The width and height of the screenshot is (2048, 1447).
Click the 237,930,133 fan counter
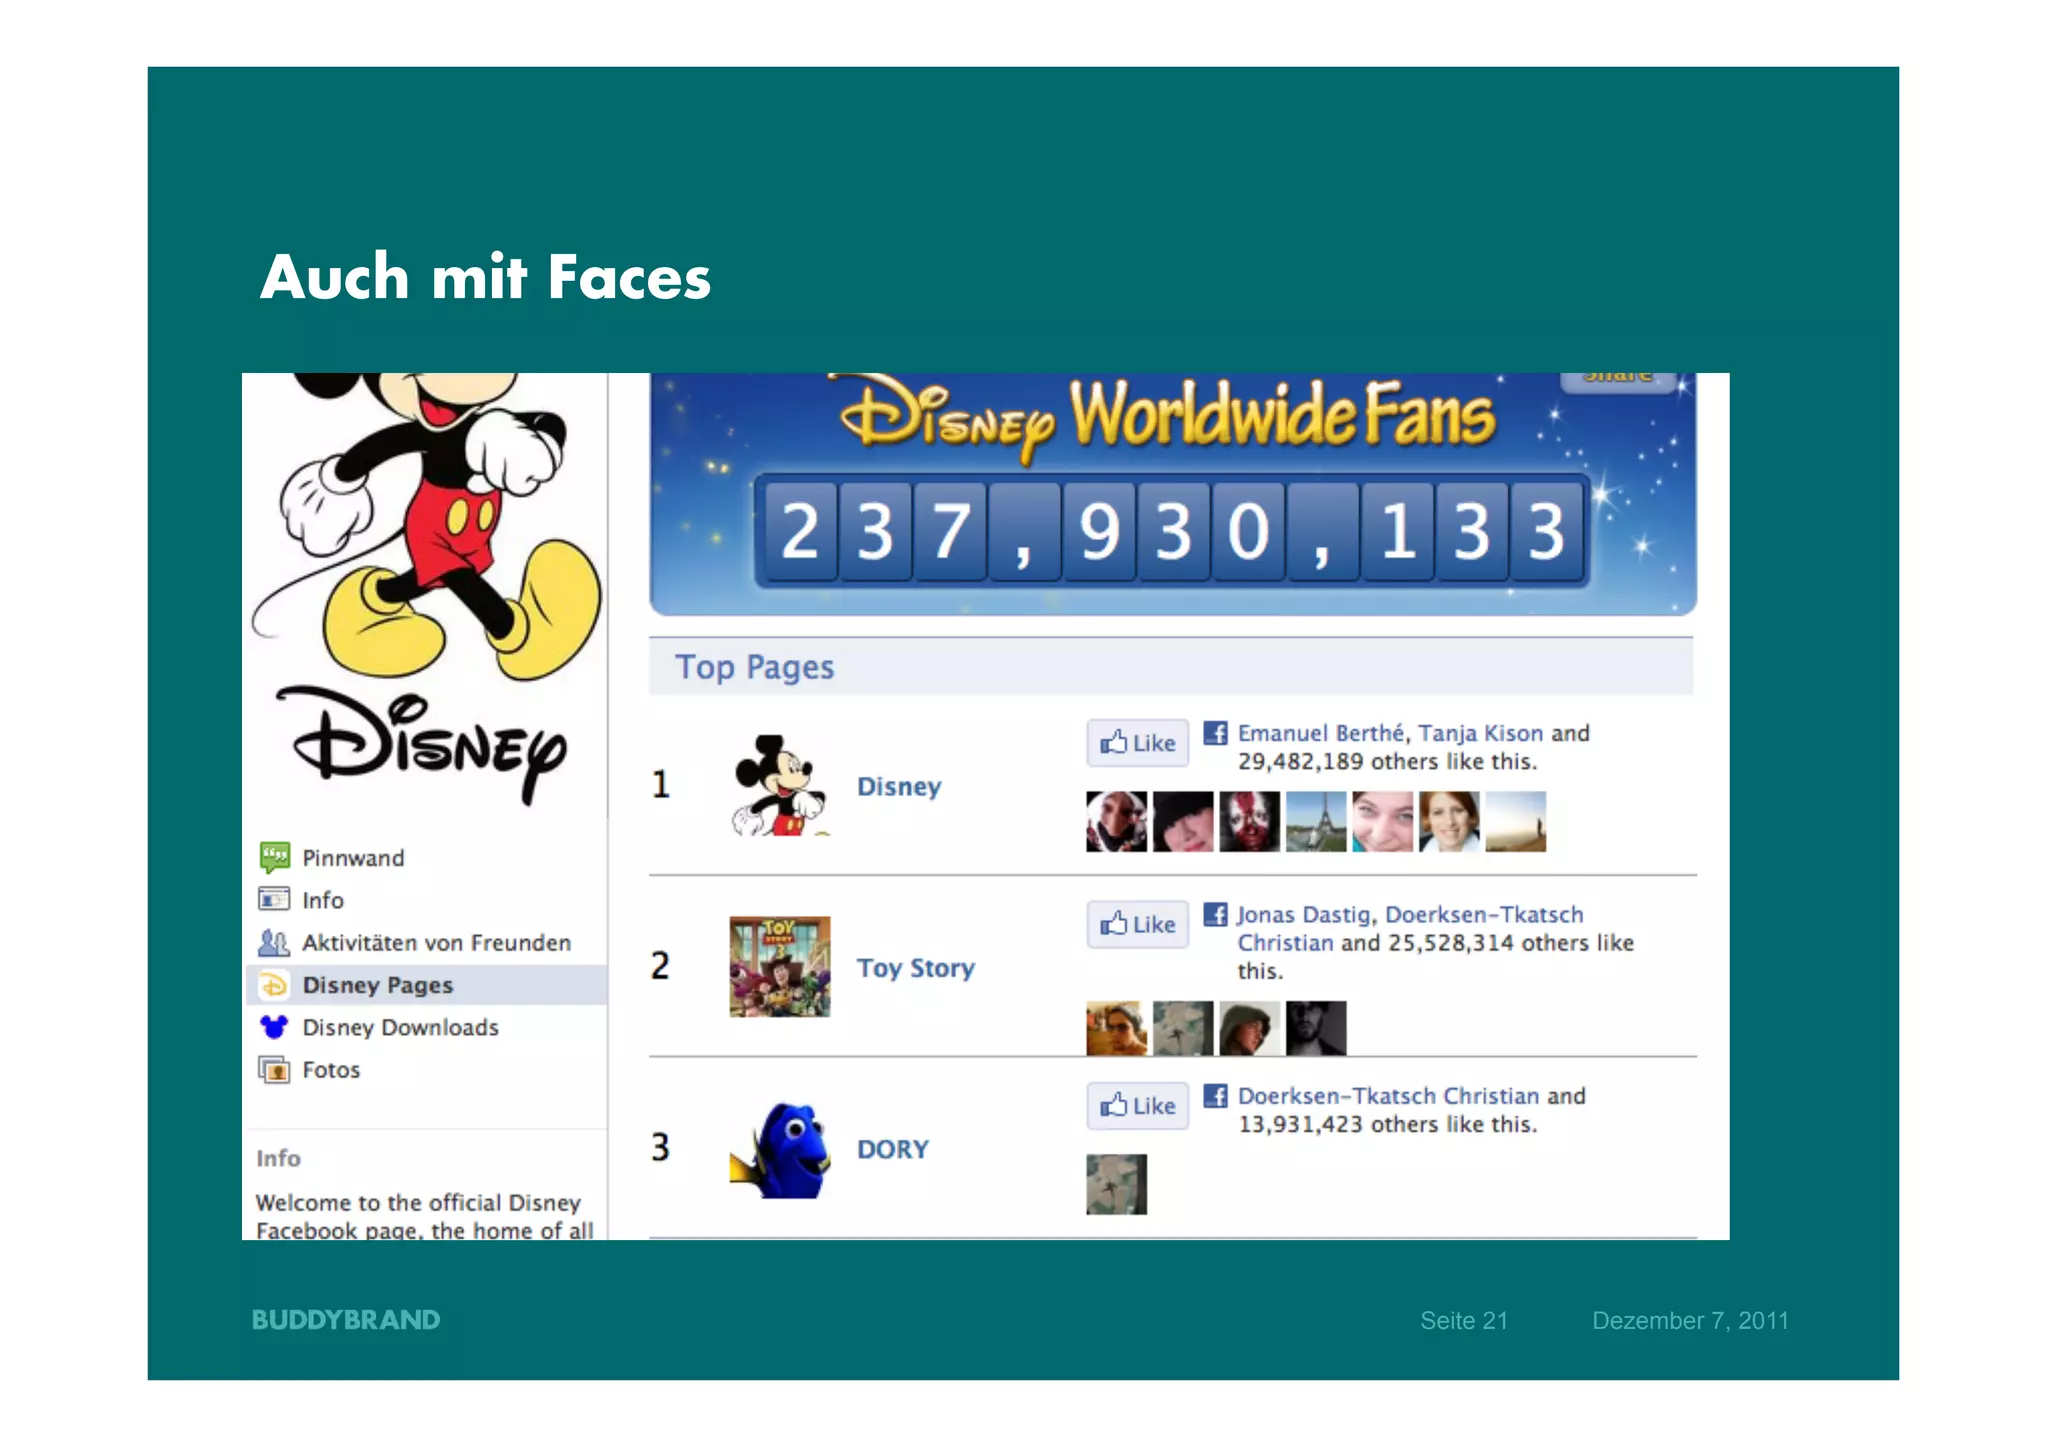[x=1171, y=530]
